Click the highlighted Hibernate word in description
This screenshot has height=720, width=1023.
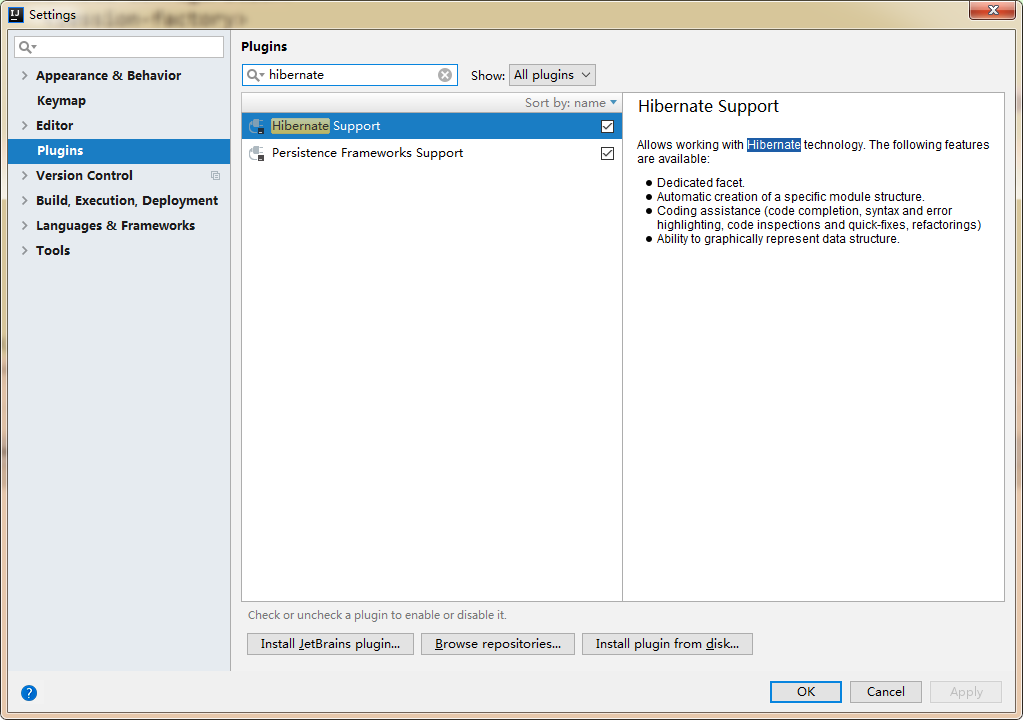coord(774,145)
